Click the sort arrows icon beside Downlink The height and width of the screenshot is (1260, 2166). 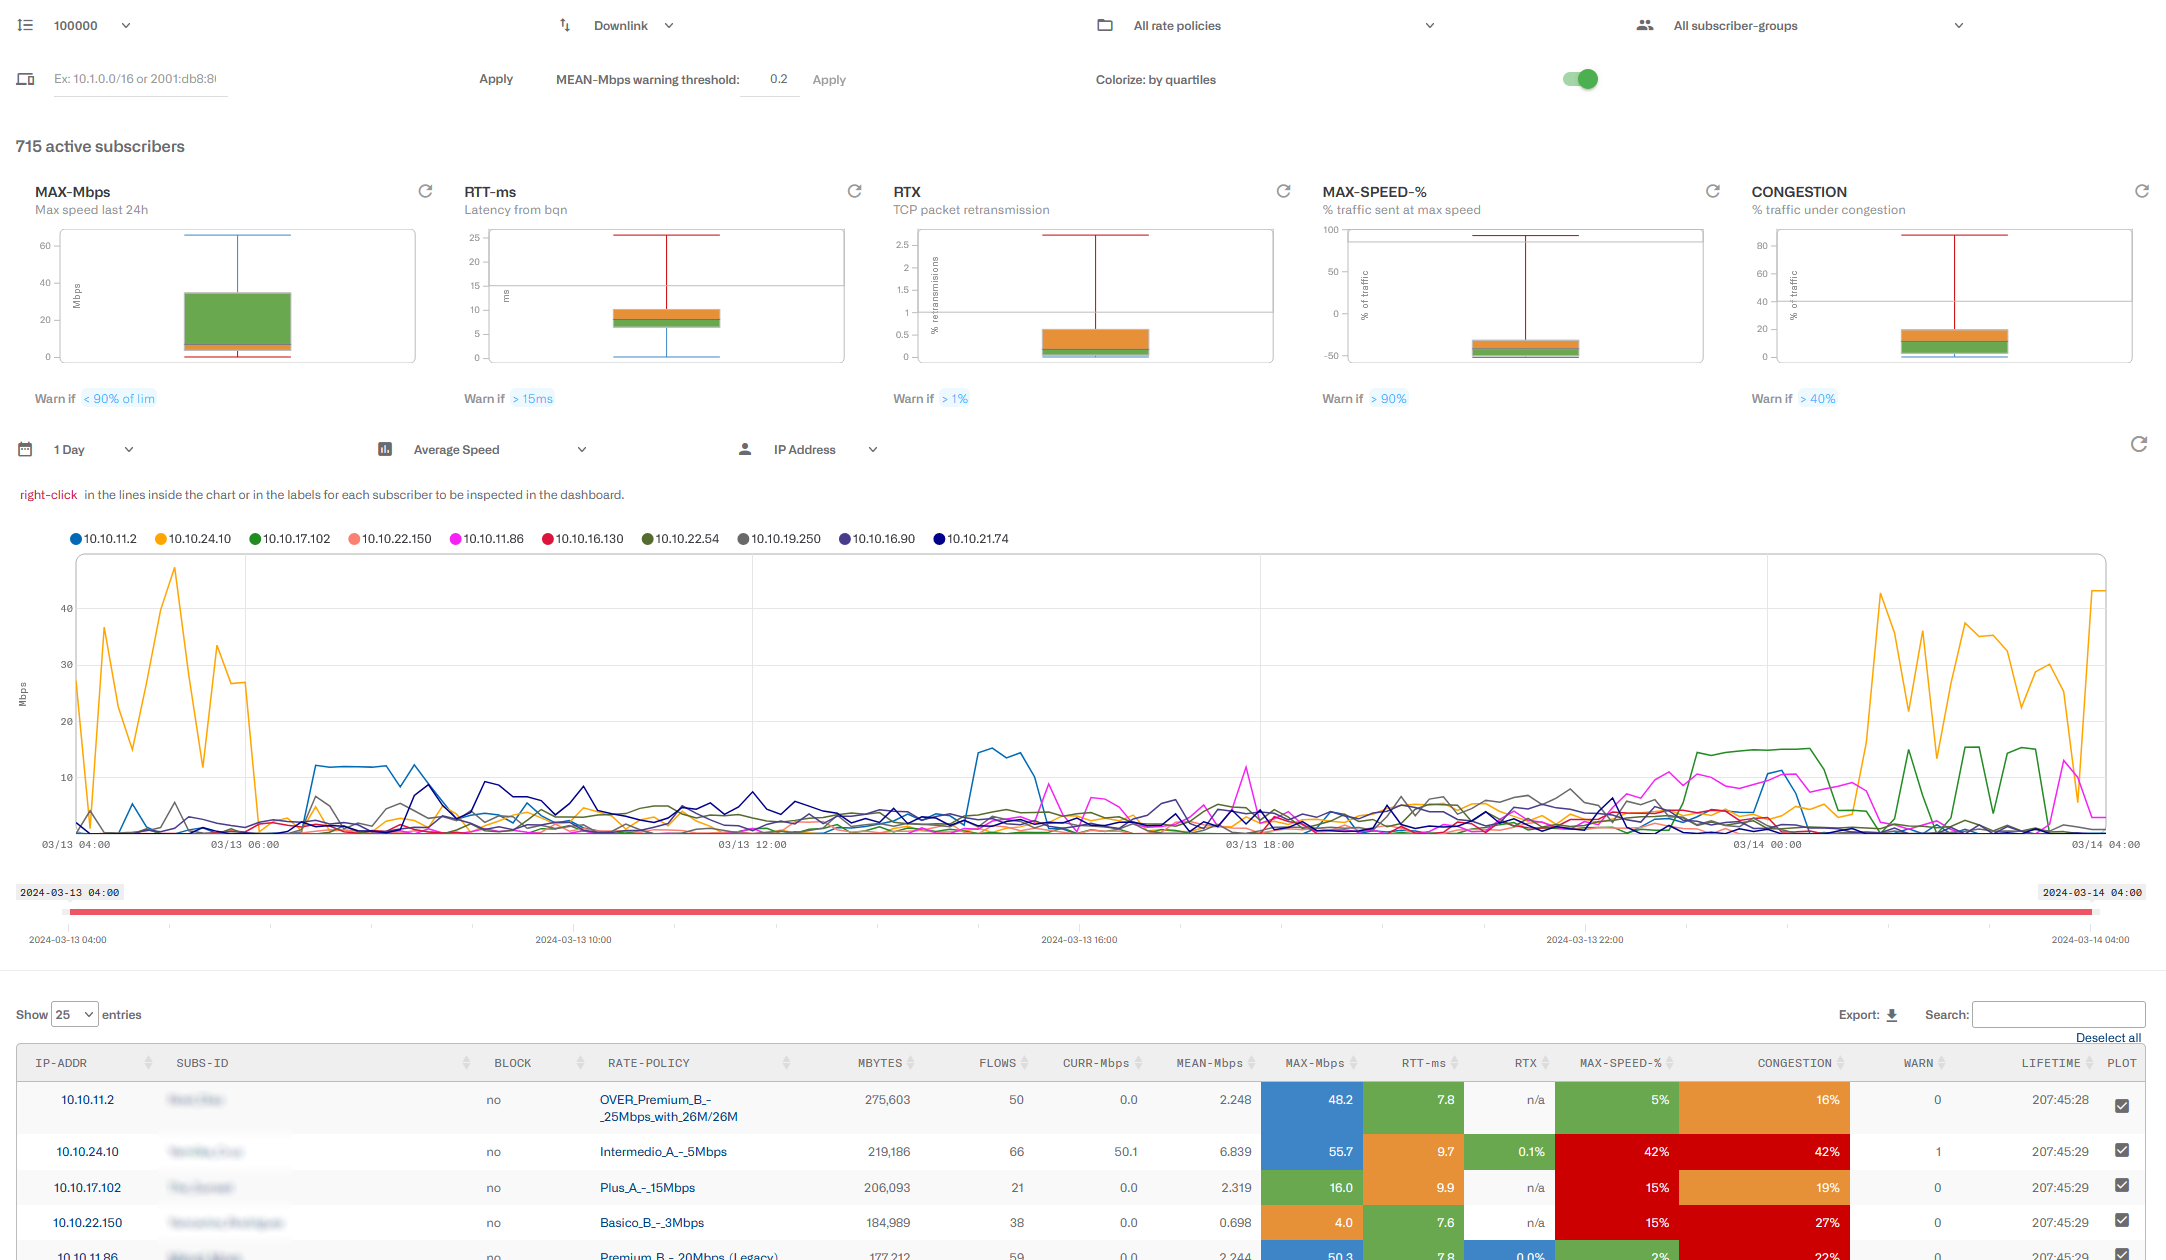[x=564, y=25]
